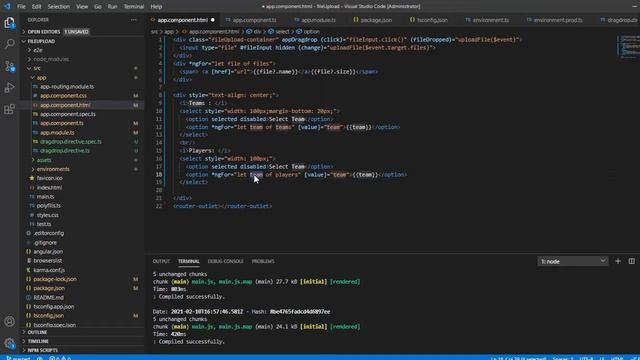
Task: Collapse the src folder
Action: tap(37, 68)
